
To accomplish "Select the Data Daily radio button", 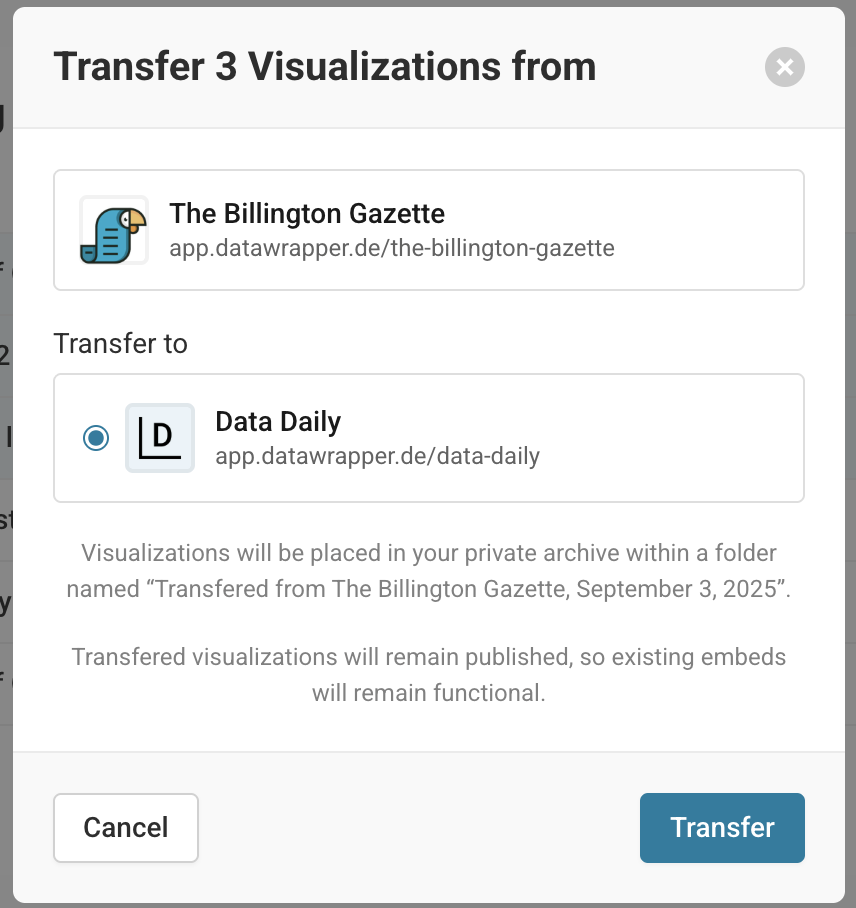I will point(96,438).
